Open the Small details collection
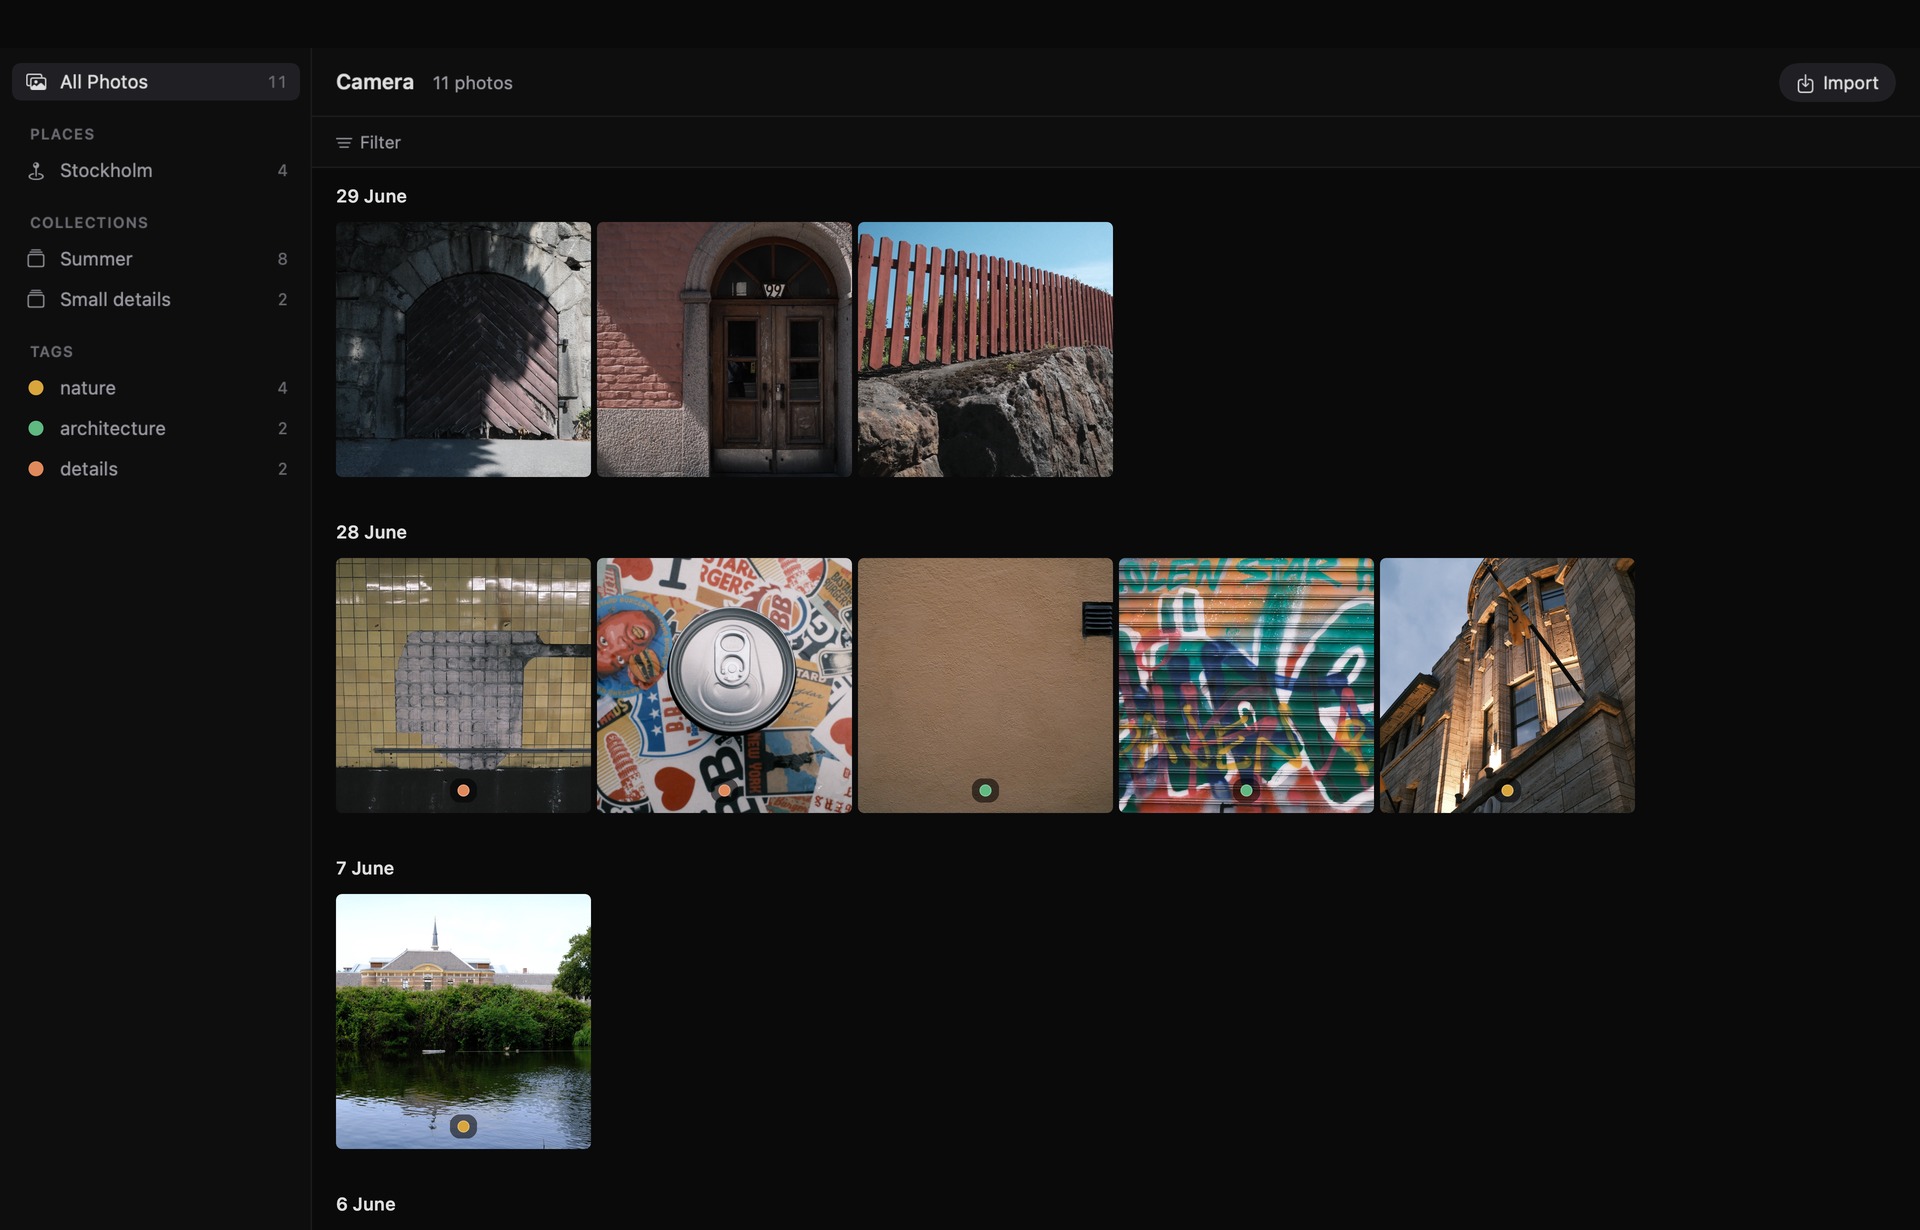Screen dimensions: 1920x1230 click(x=156, y=299)
